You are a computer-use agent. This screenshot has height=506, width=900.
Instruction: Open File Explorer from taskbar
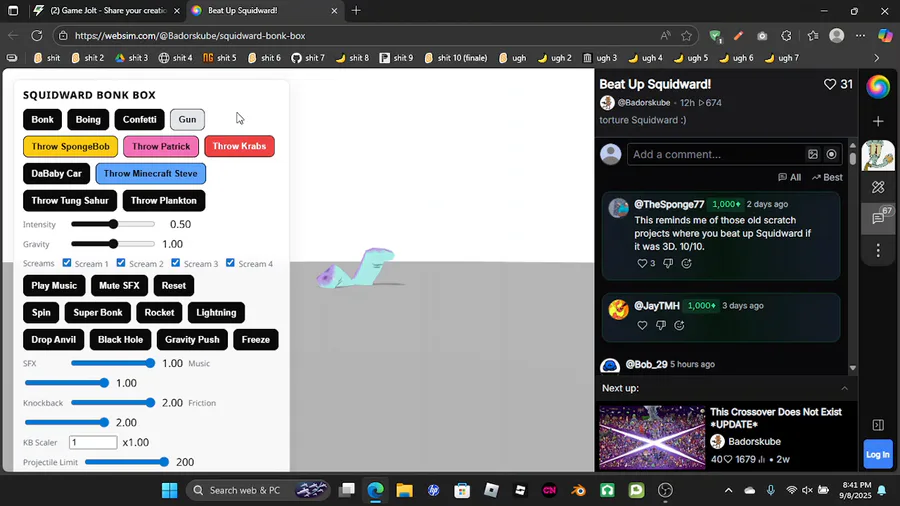(x=404, y=490)
